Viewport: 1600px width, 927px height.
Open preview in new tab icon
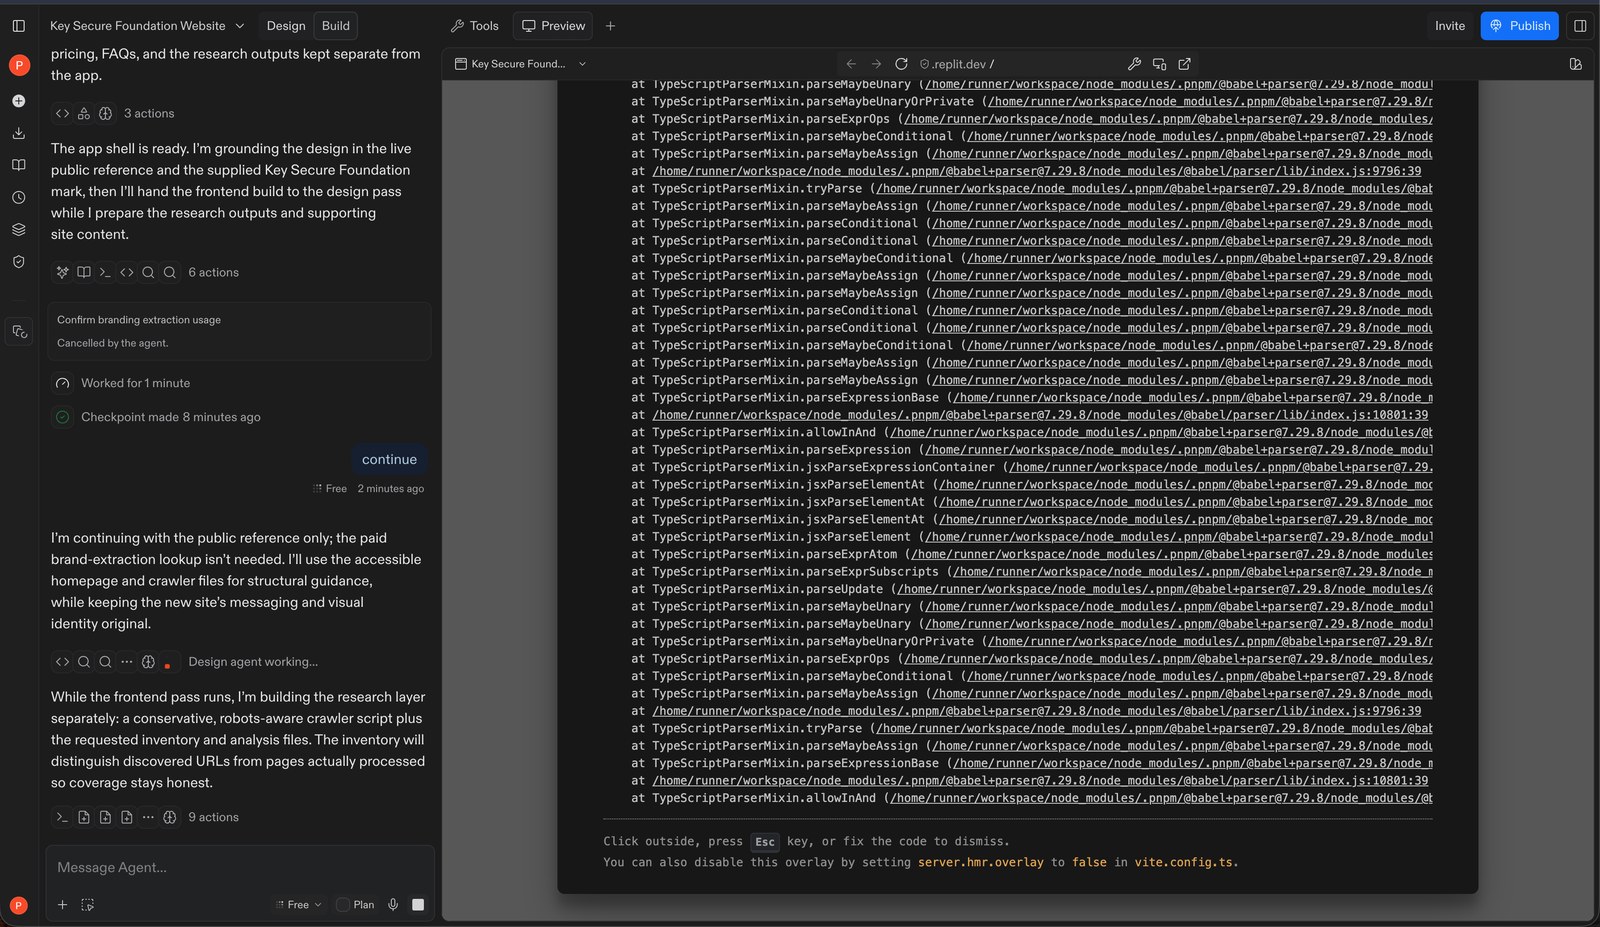[1184, 64]
